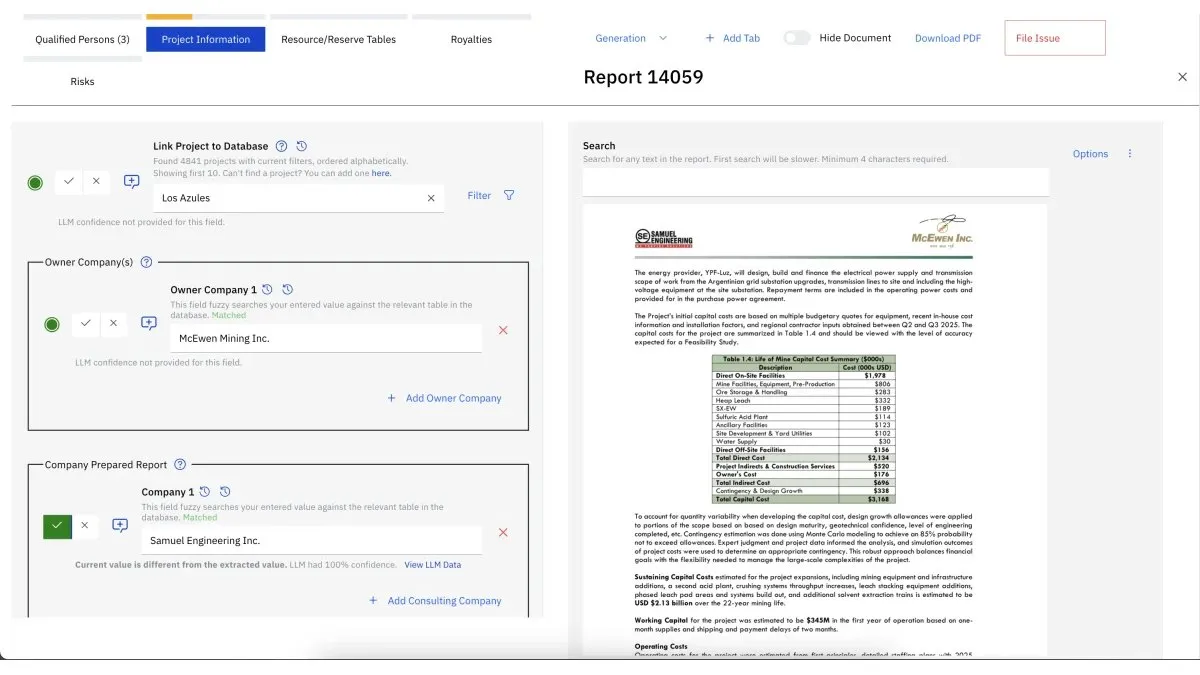Select the green radio for Link Project
The height and width of the screenshot is (675, 1200).
[x=35, y=182]
